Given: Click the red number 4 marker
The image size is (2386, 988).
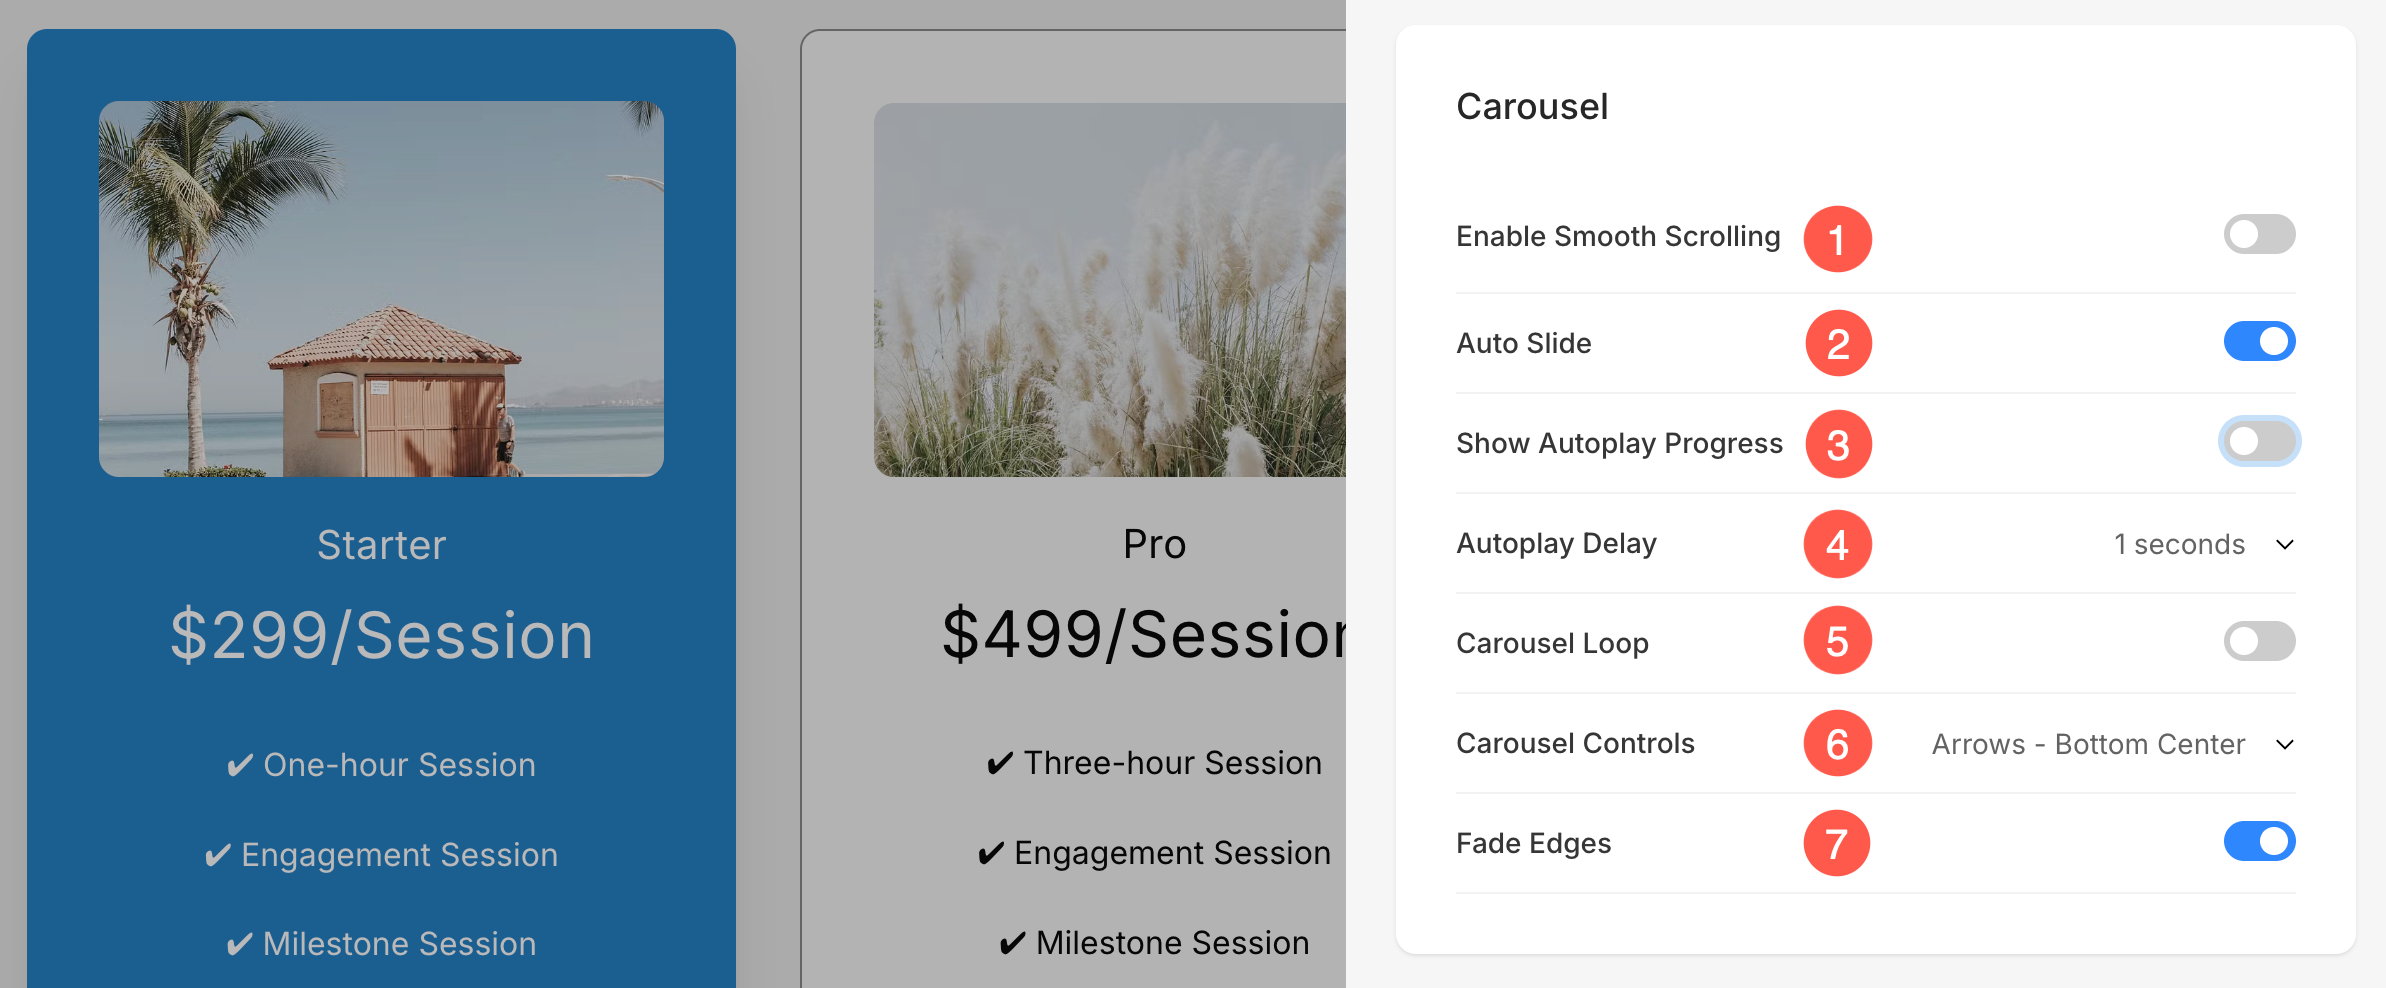Looking at the screenshot, I should pos(1837,544).
